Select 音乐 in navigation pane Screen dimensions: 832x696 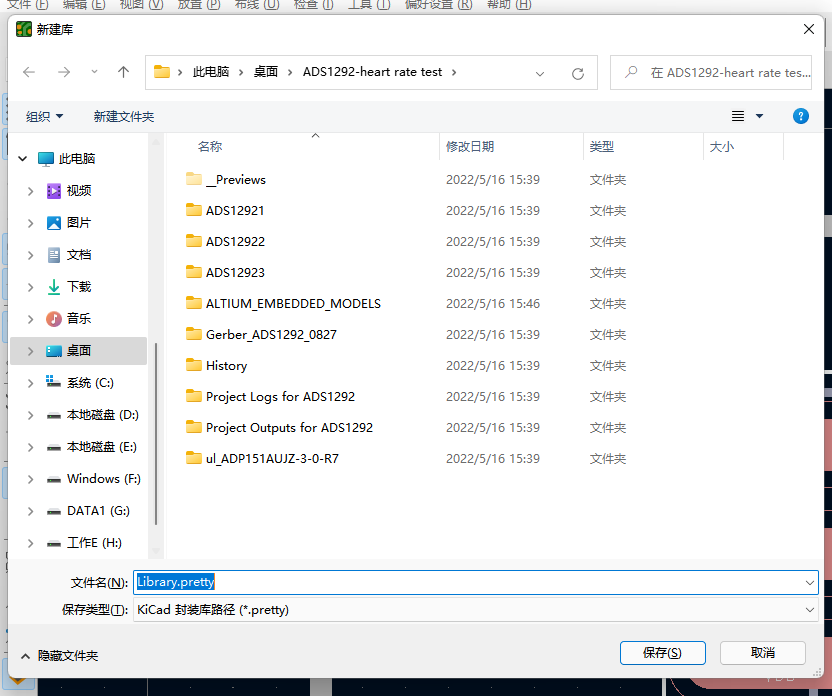point(79,319)
